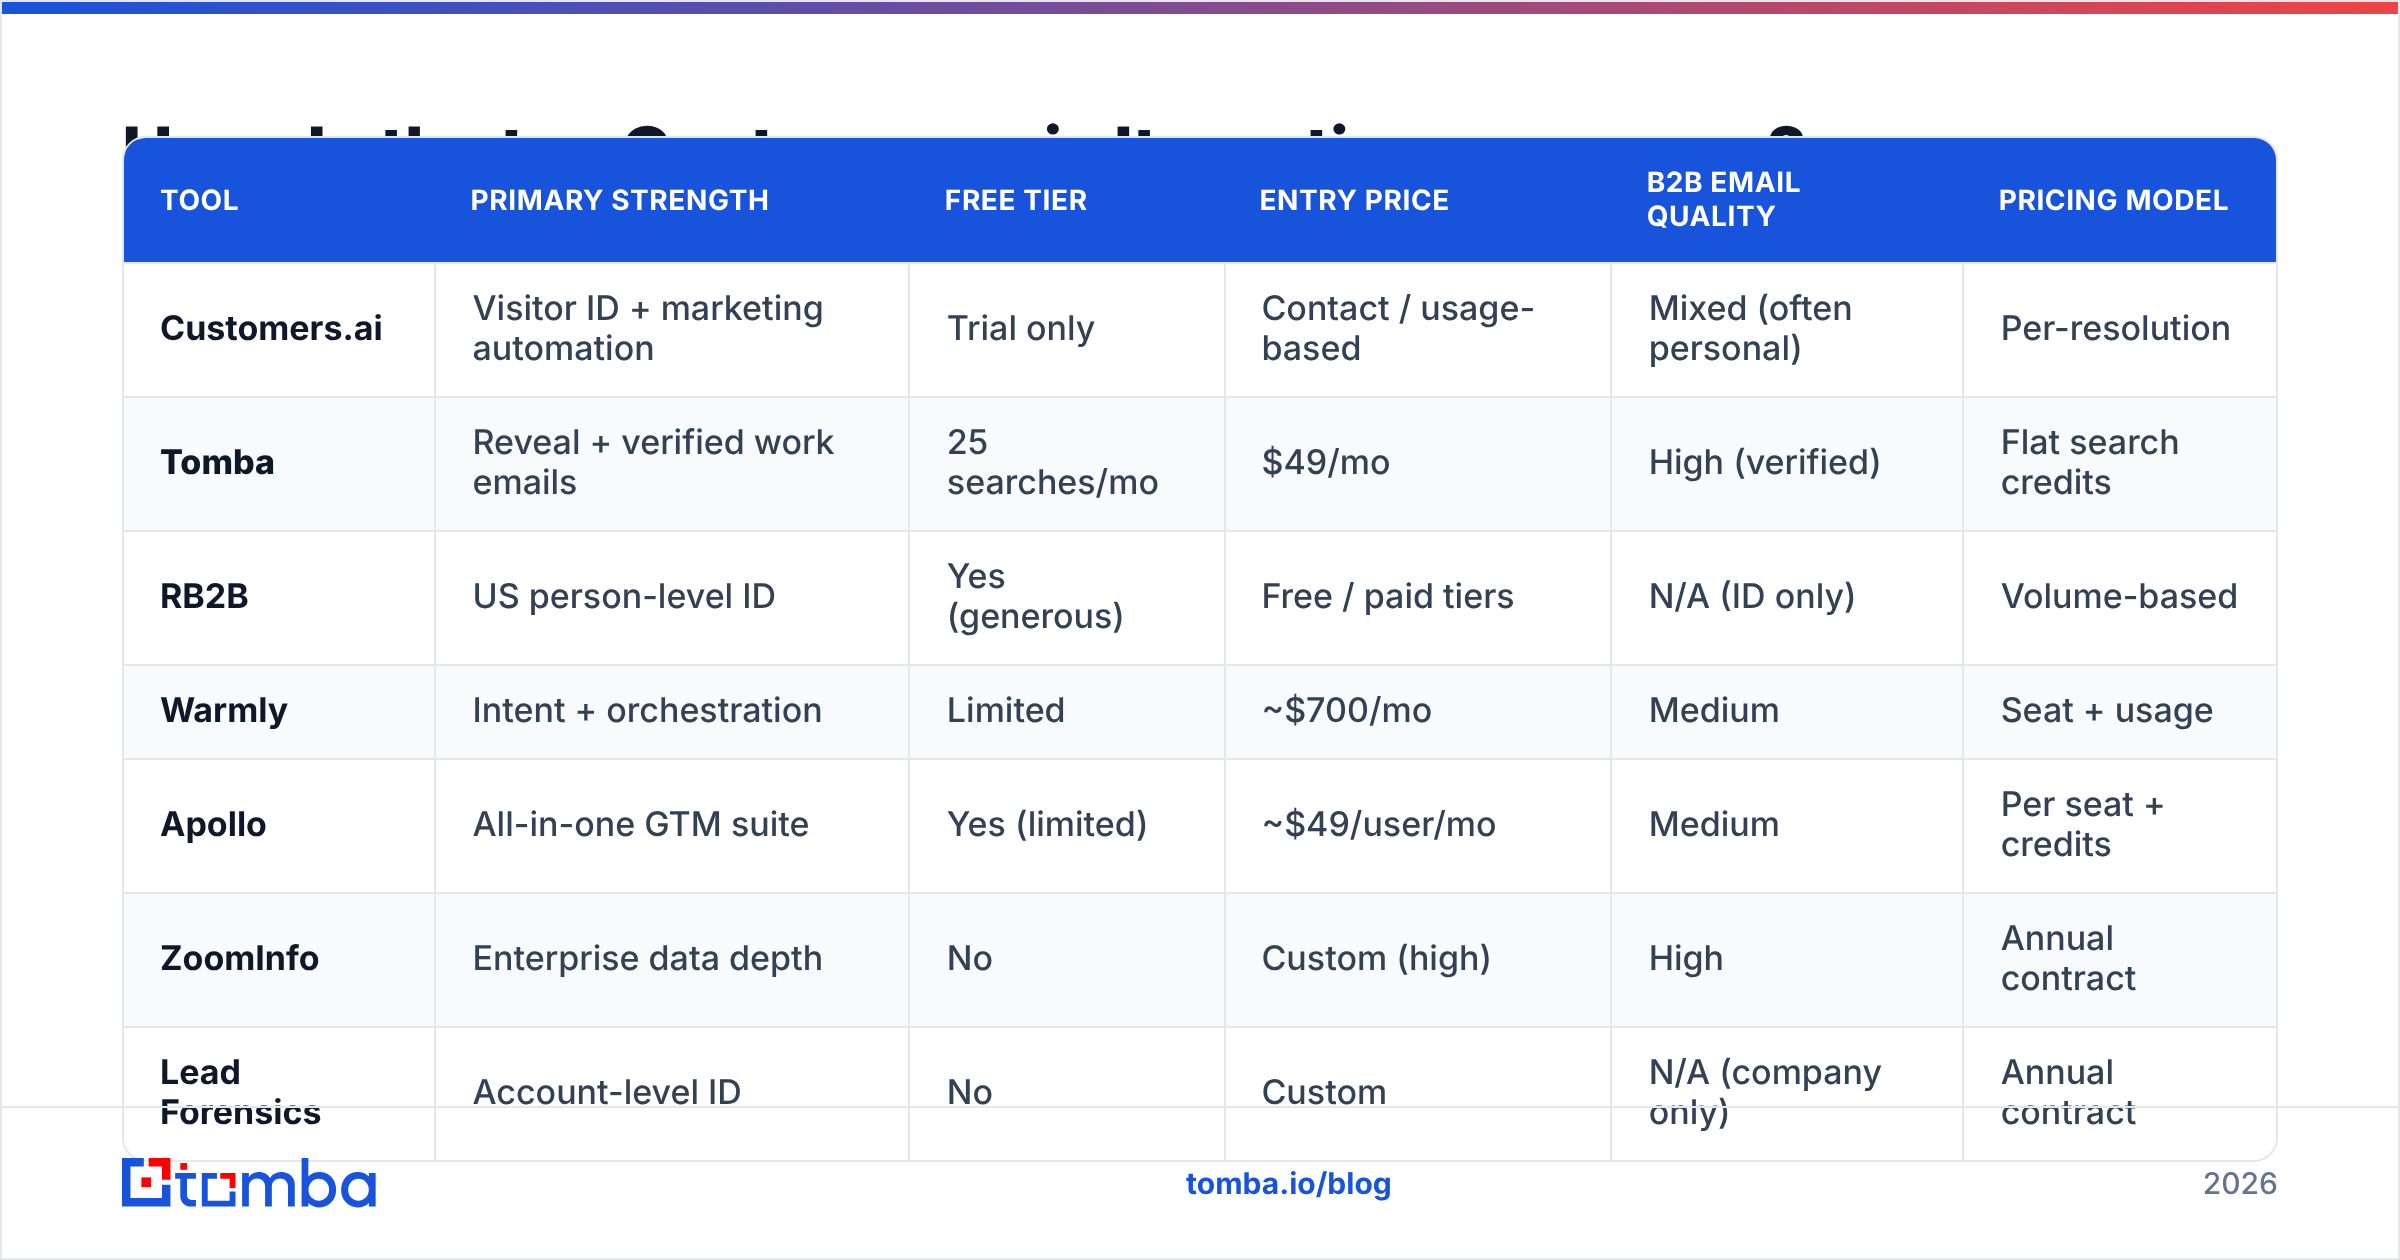Click the 2026 year label
The height and width of the screenshot is (1260, 2400).
point(2240,1184)
